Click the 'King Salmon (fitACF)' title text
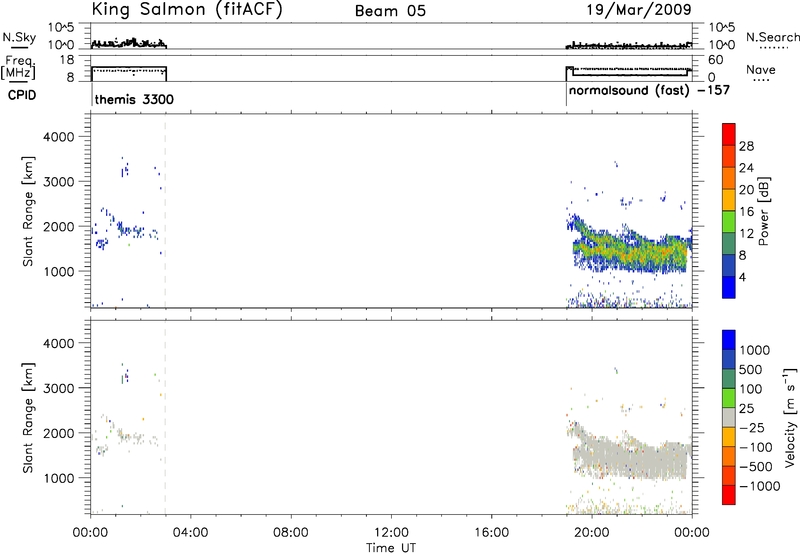Image resolution: width=800 pixels, height=554 pixels. click(x=187, y=9)
